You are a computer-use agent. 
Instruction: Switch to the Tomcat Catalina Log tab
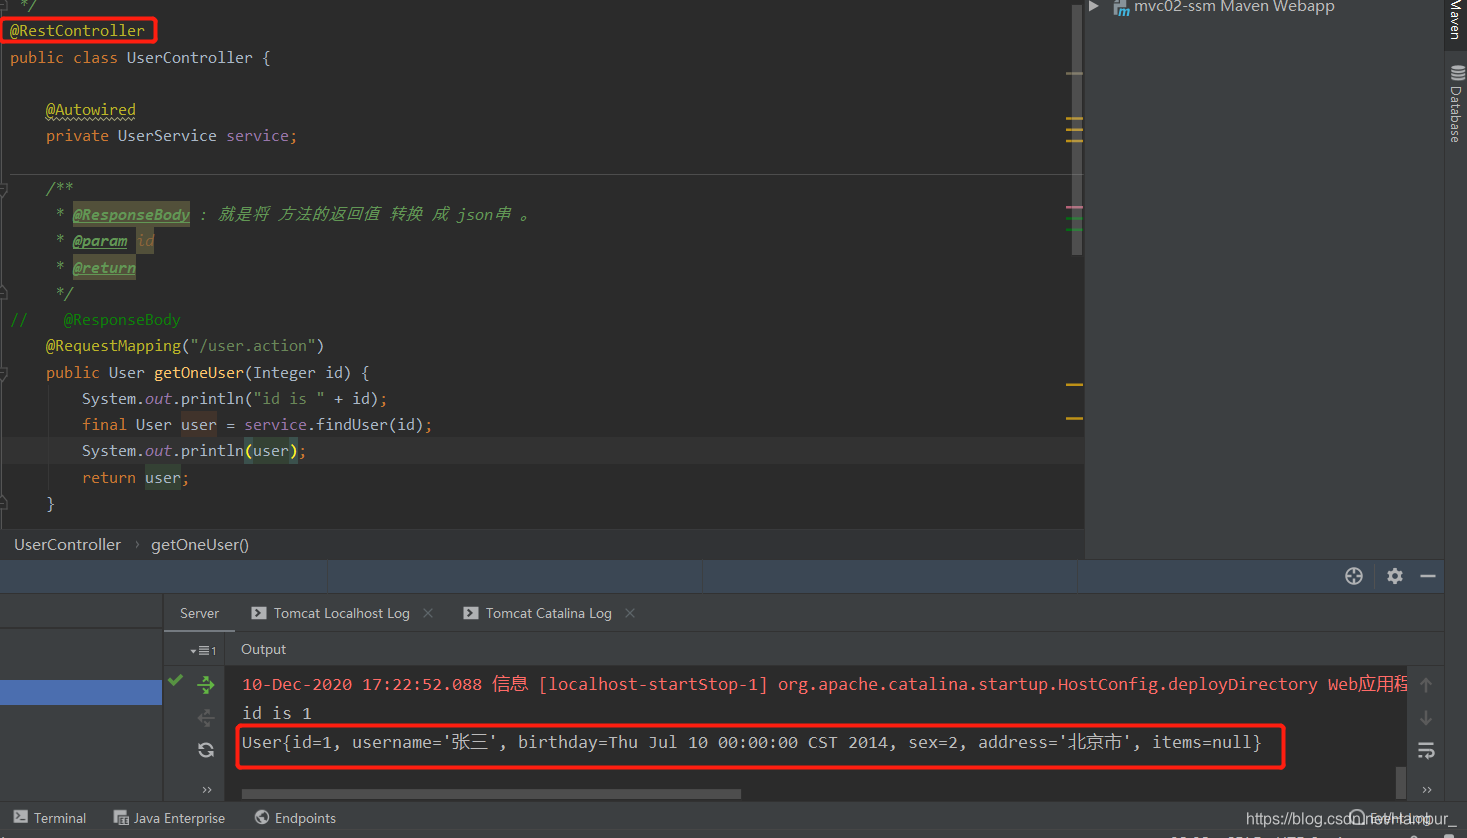pos(548,613)
